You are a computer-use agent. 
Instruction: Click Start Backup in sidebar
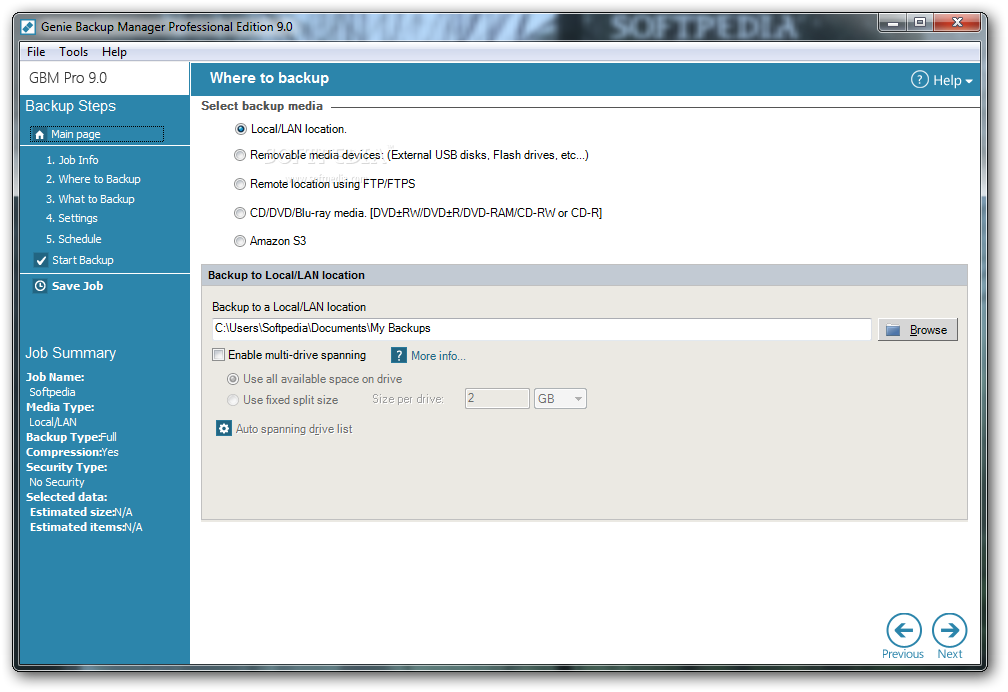click(x=82, y=260)
